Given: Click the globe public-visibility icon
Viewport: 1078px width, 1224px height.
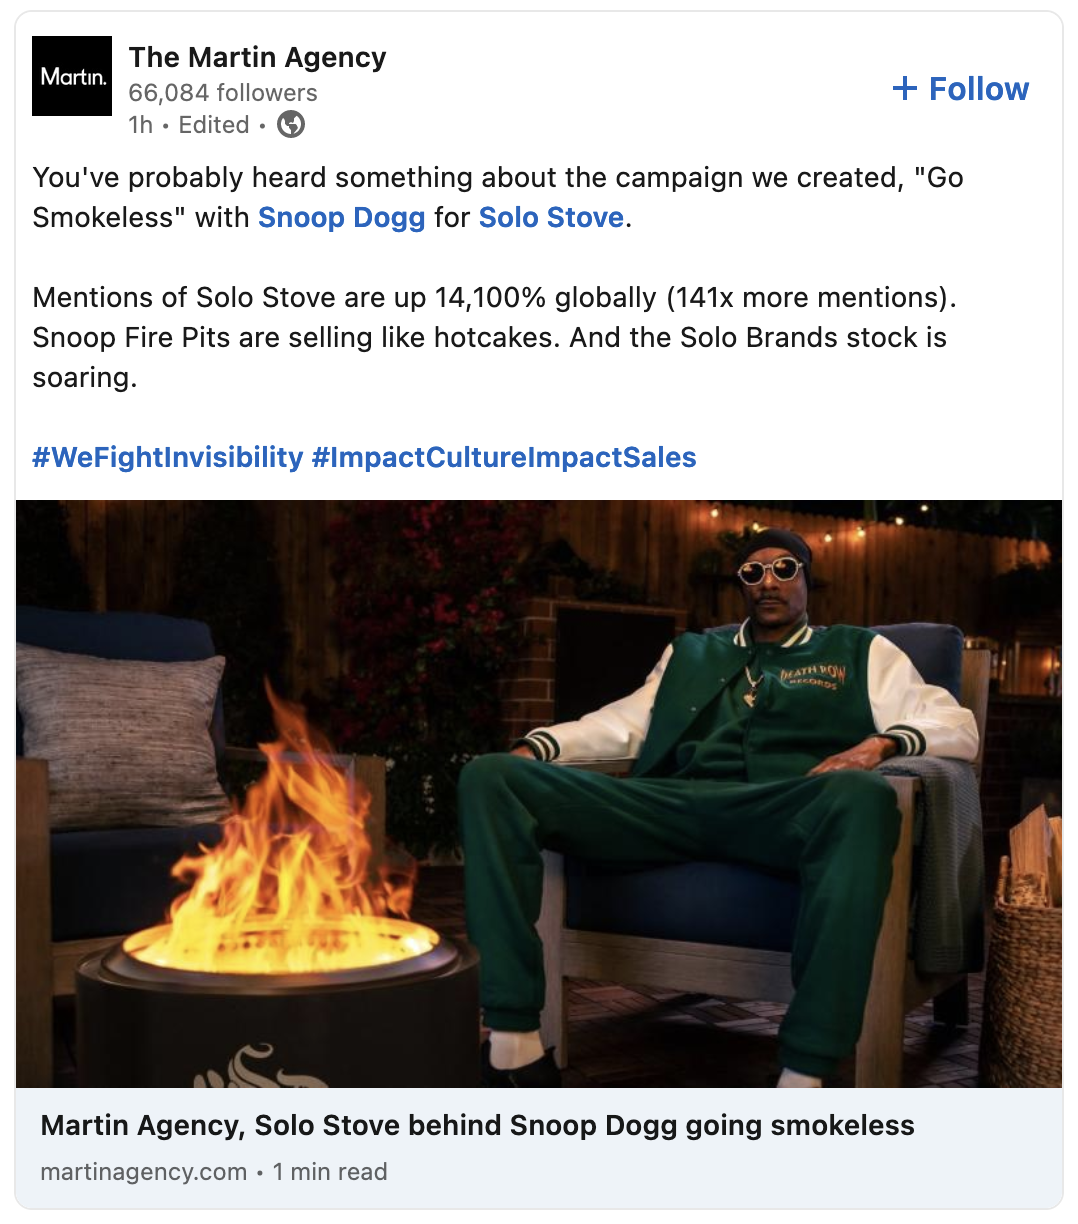Looking at the screenshot, I should pyautogui.click(x=291, y=125).
